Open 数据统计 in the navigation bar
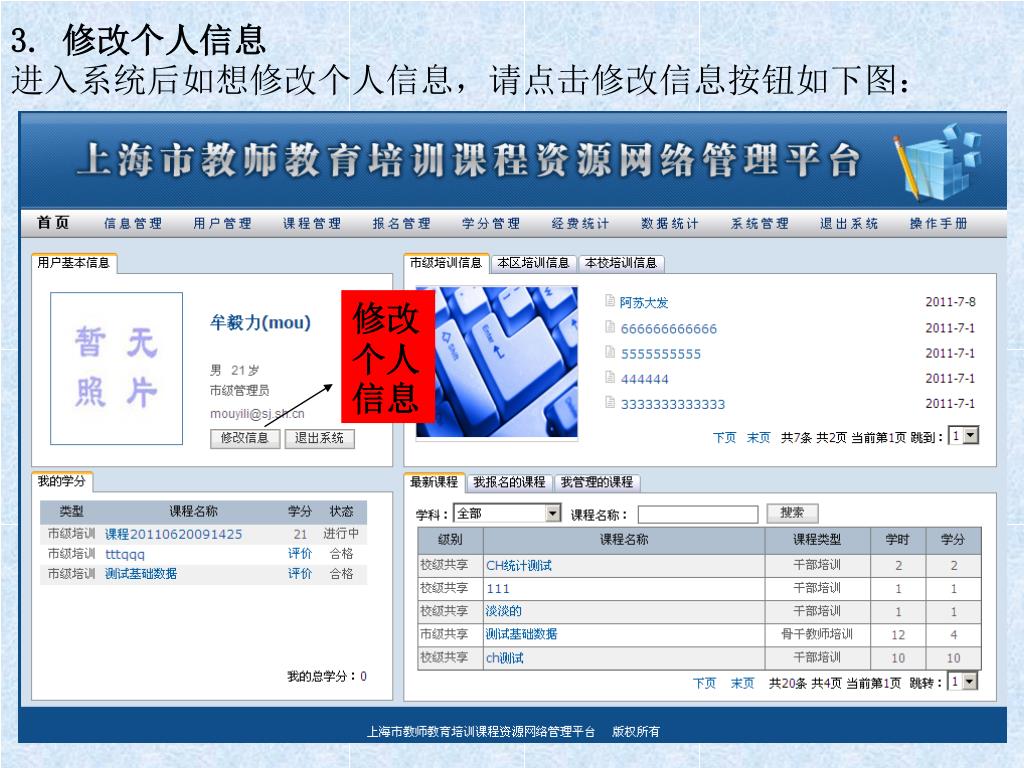This screenshot has width=1024, height=768. pyautogui.click(x=669, y=223)
